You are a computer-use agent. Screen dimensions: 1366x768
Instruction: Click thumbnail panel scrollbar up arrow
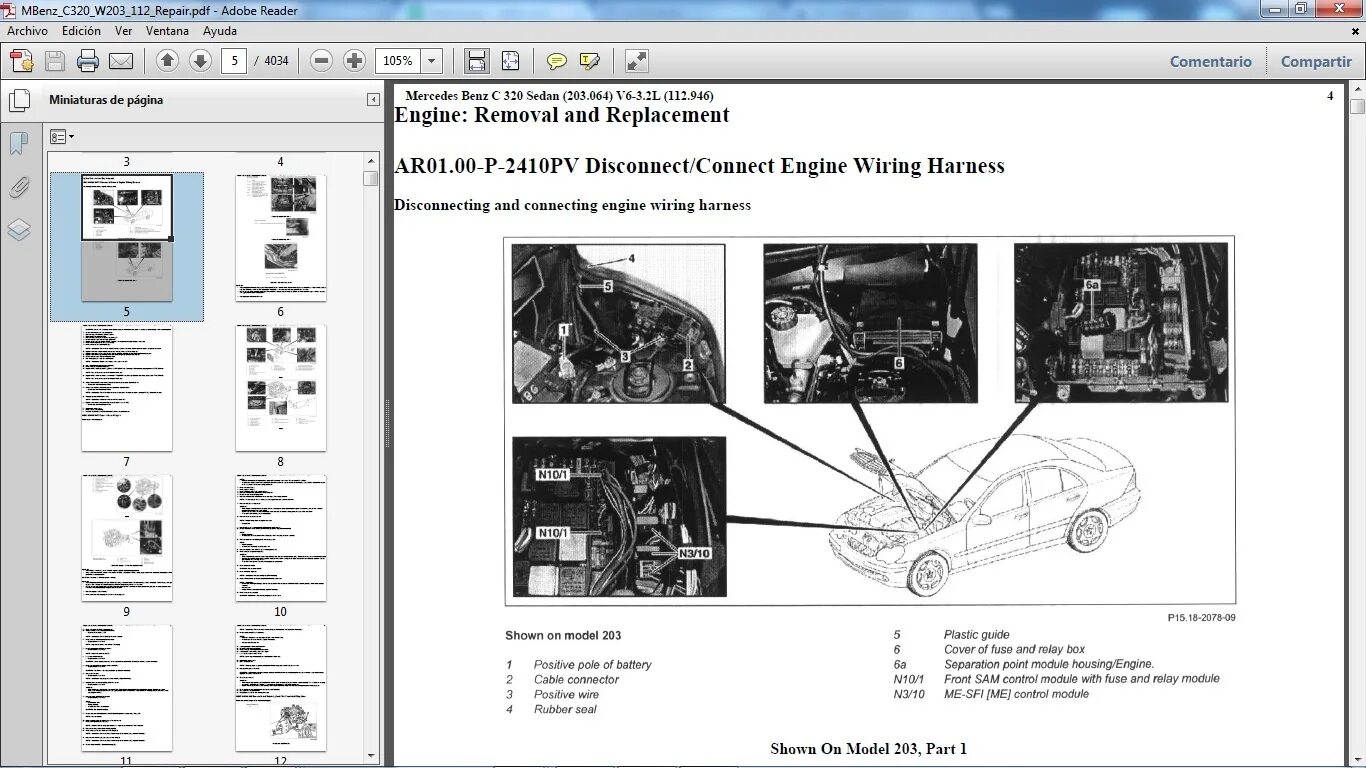371,160
